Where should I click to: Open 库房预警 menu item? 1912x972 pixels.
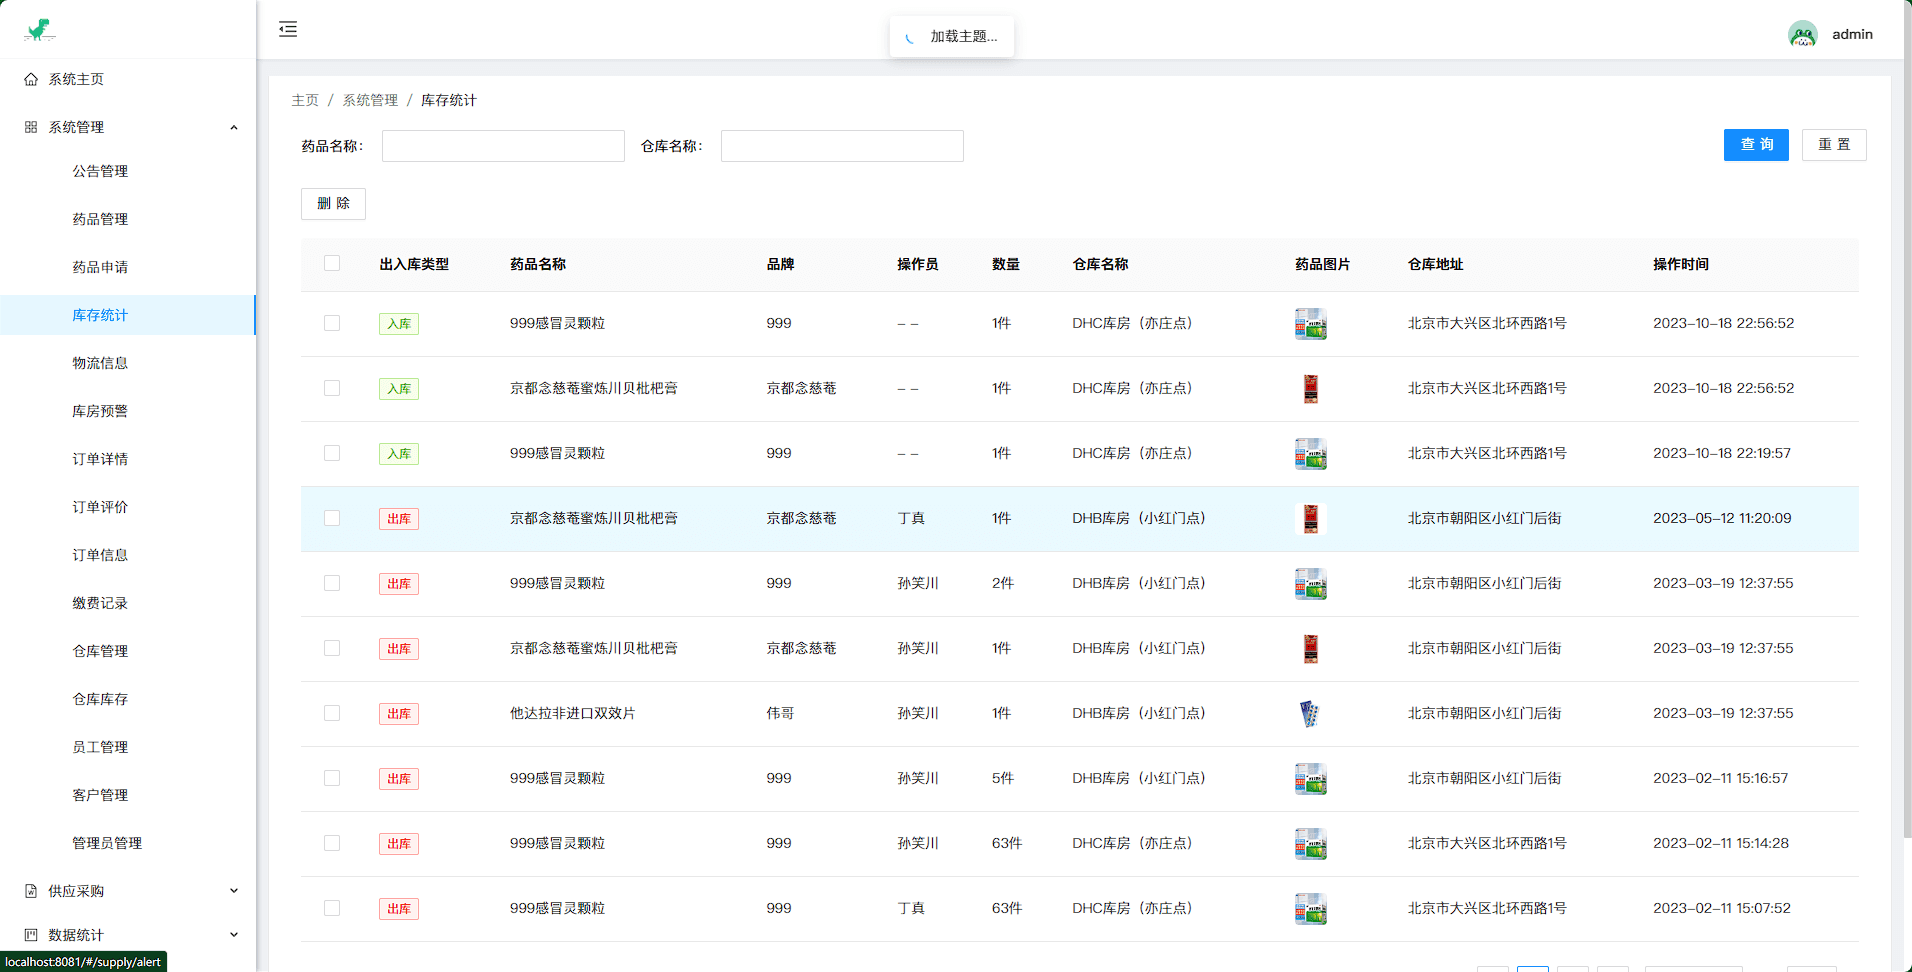(x=128, y=411)
